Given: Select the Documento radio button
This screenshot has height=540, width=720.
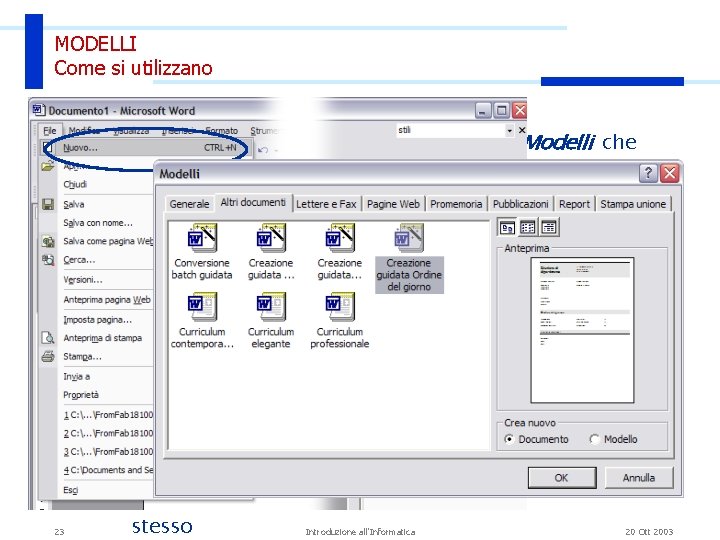Looking at the screenshot, I should coord(509,439).
